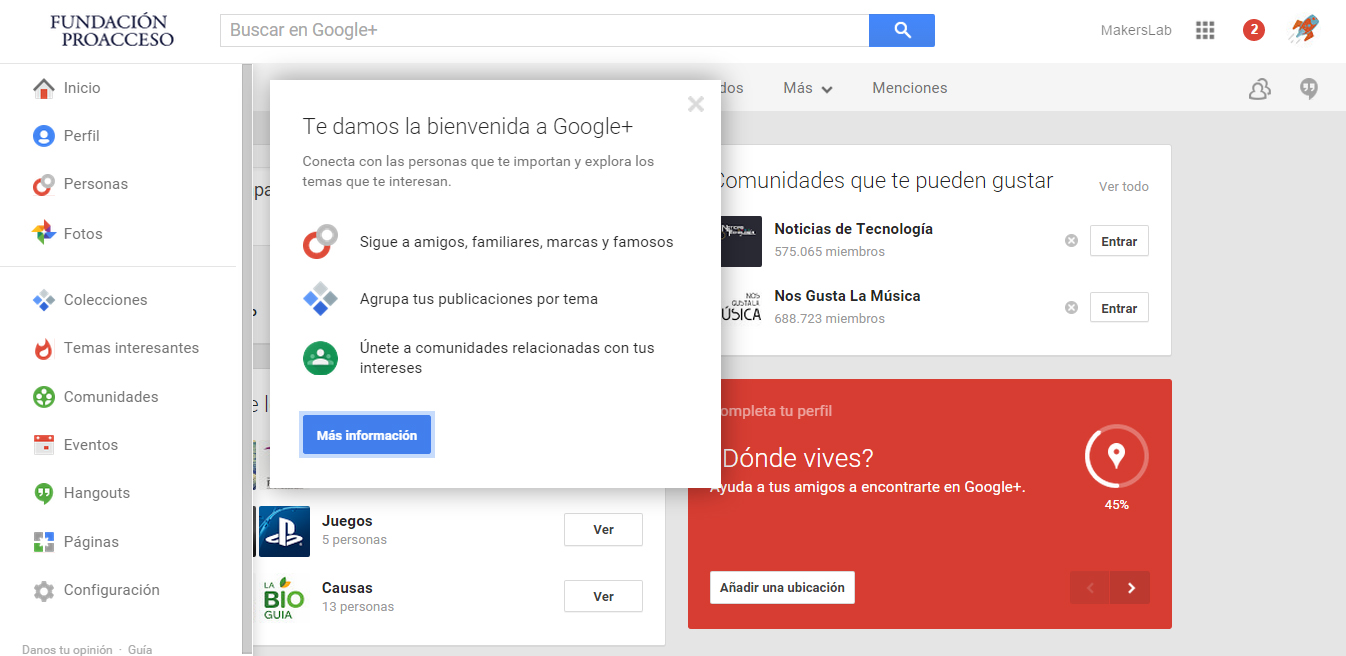Image resolution: width=1346 pixels, height=656 pixels.
Task: Open Hangouts quote icon in sidebar
Action: 43,493
